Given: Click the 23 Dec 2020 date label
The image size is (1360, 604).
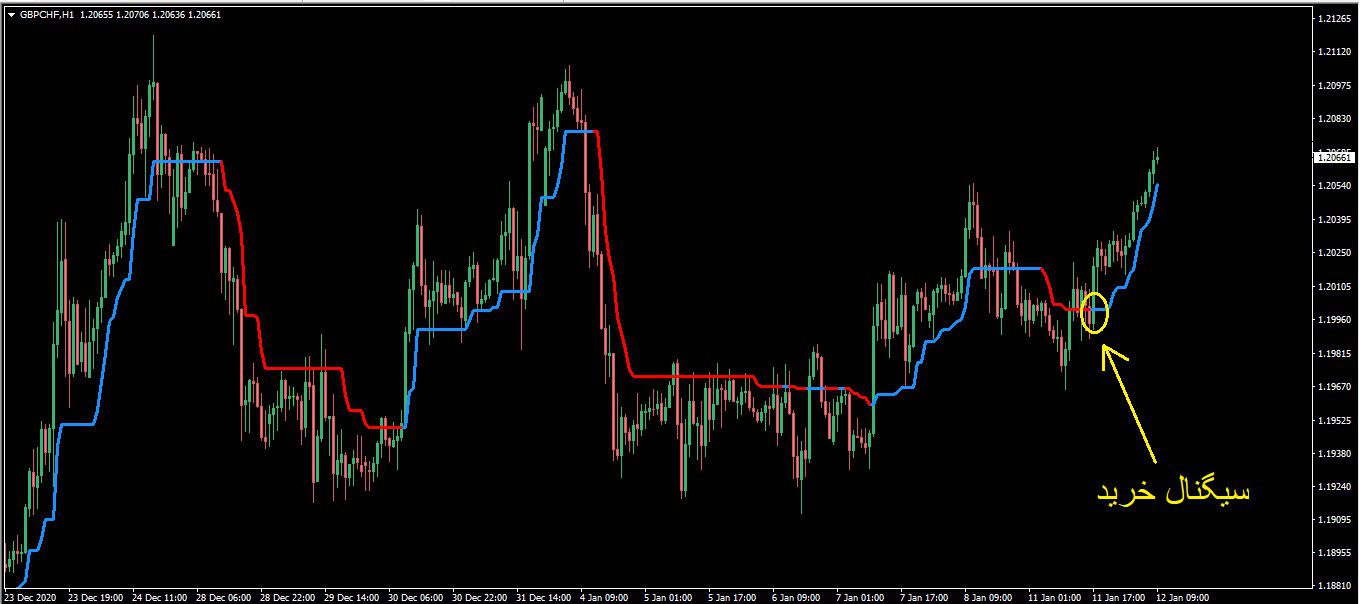Looking at the screenshot, I should pyautogui.click(x=32, y=598).
